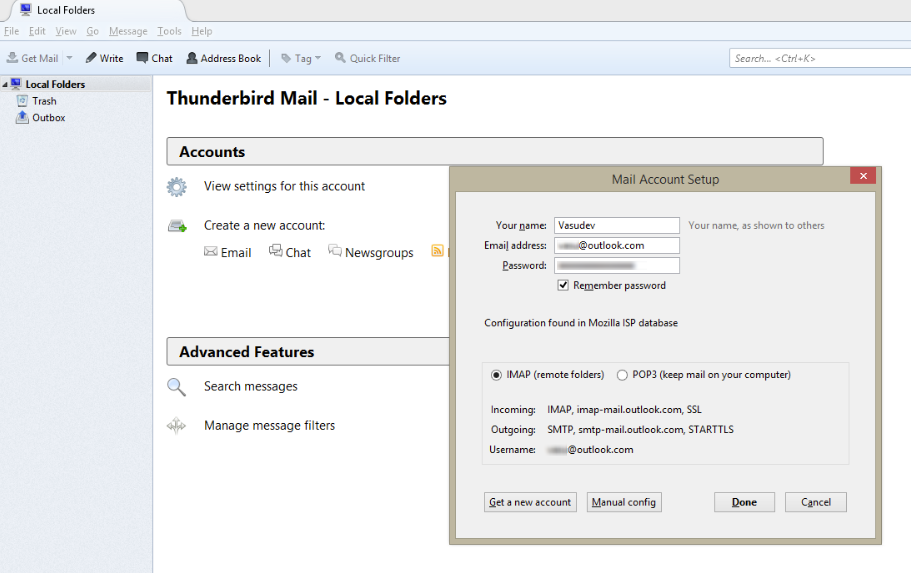
Task: Open the Help menu
Action: pos(202,31)
